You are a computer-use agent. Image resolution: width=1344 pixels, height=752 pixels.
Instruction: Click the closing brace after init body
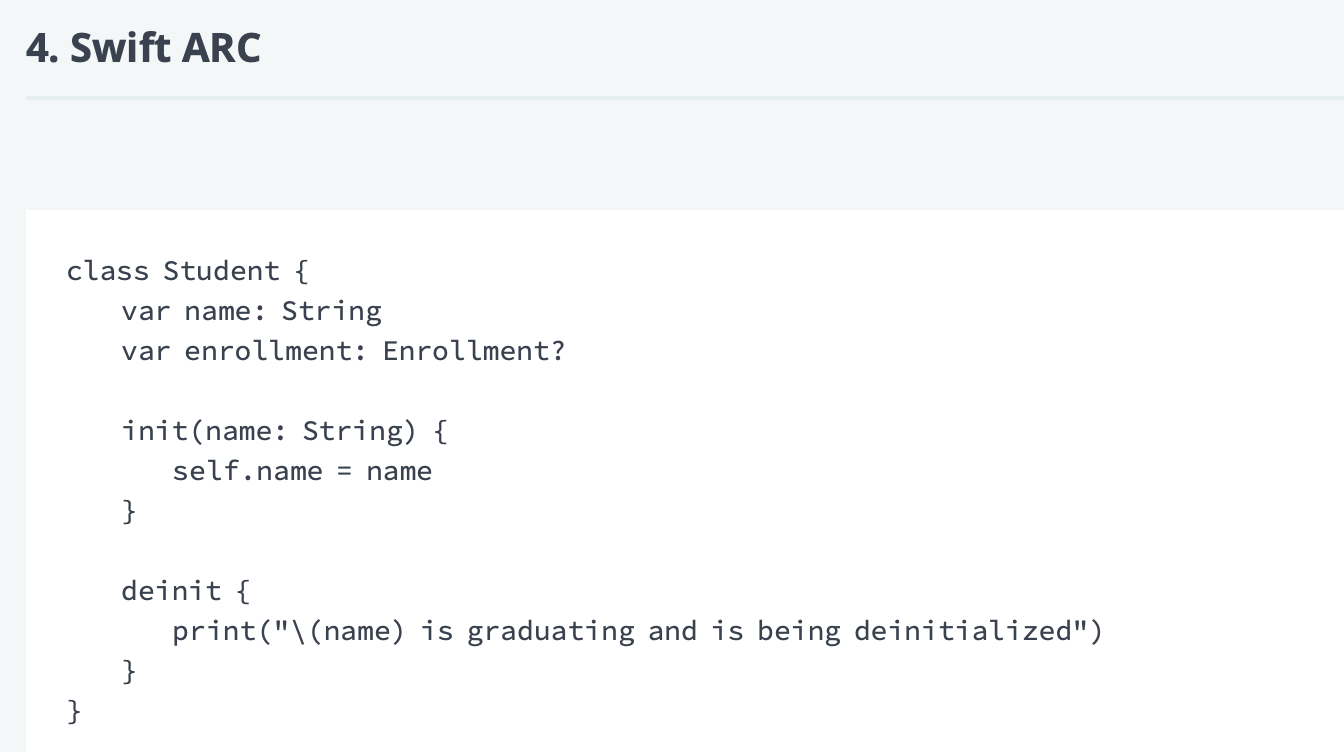(x=128, y=511)
